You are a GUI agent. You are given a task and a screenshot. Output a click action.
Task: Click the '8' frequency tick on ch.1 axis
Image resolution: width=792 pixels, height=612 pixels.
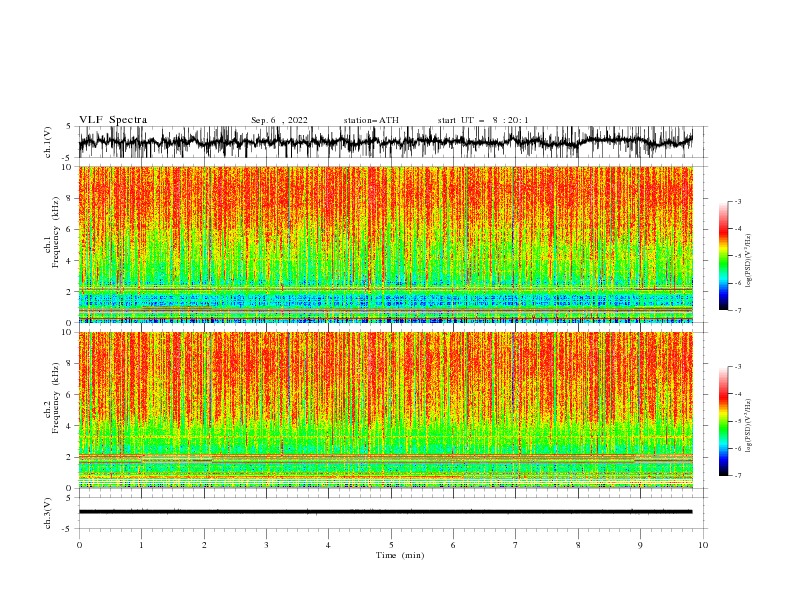pyautogui.click(x=68, y=198)
